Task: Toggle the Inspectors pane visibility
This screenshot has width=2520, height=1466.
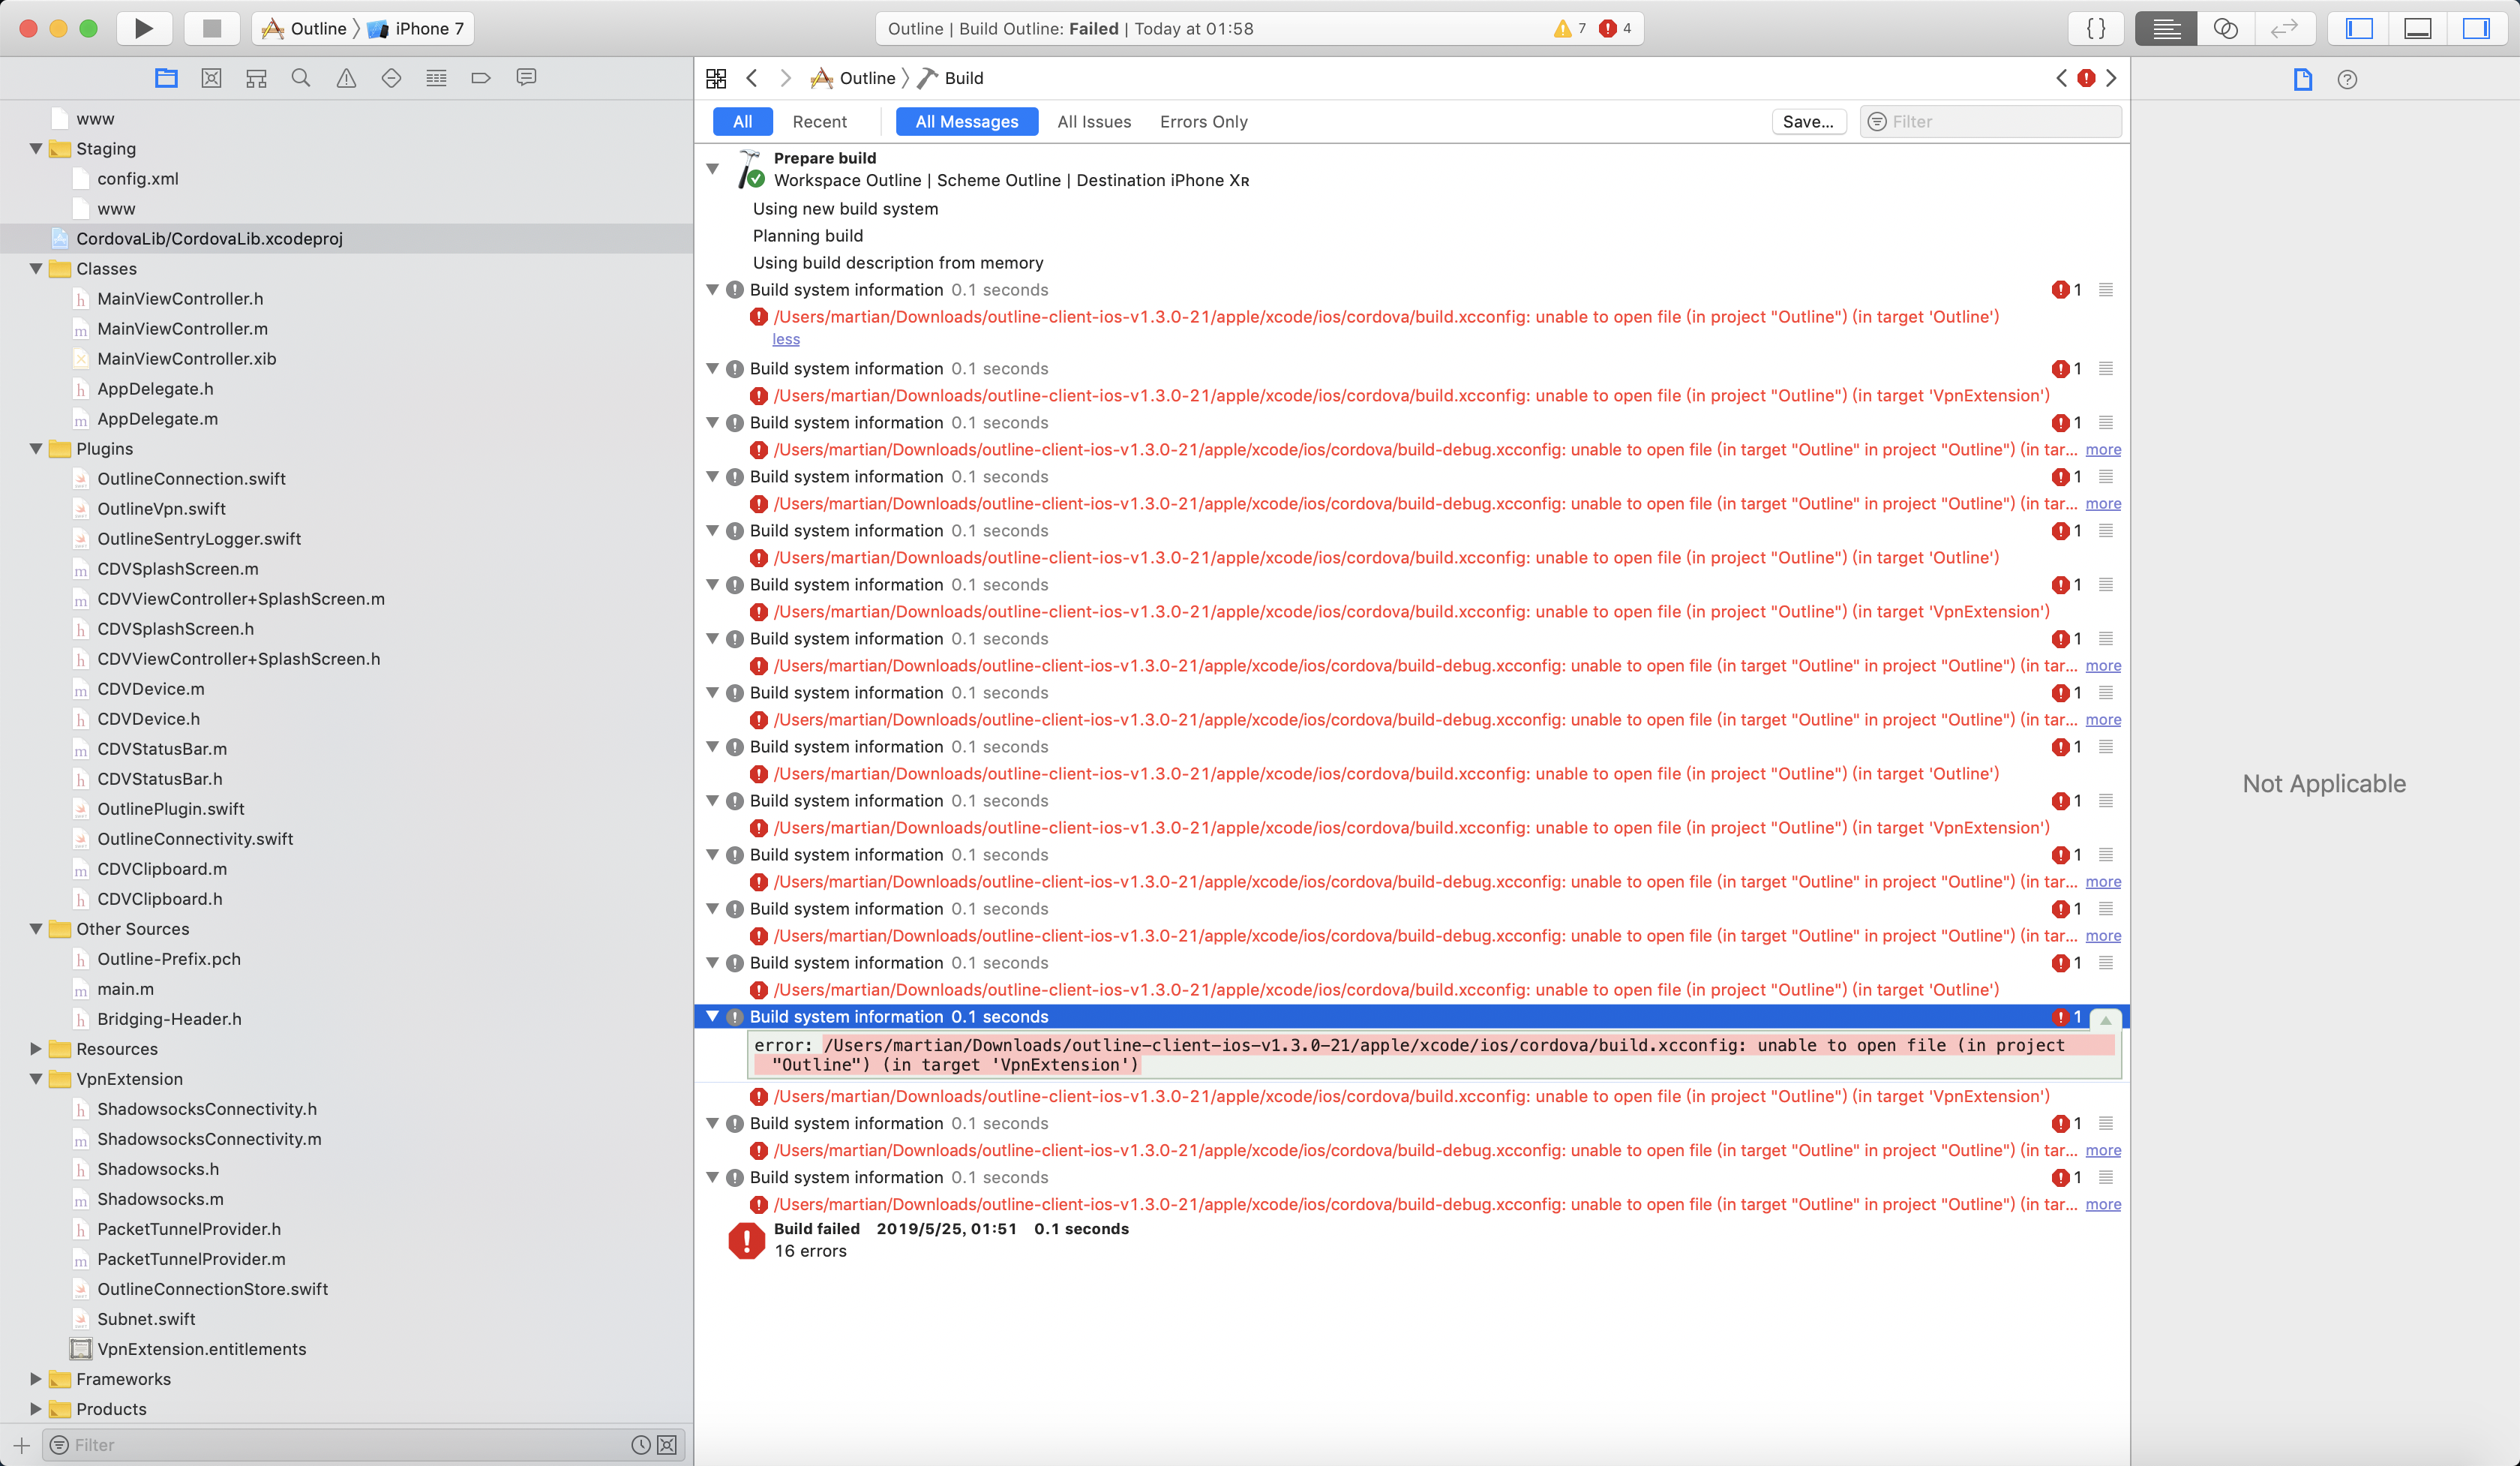Action: 2476,28
